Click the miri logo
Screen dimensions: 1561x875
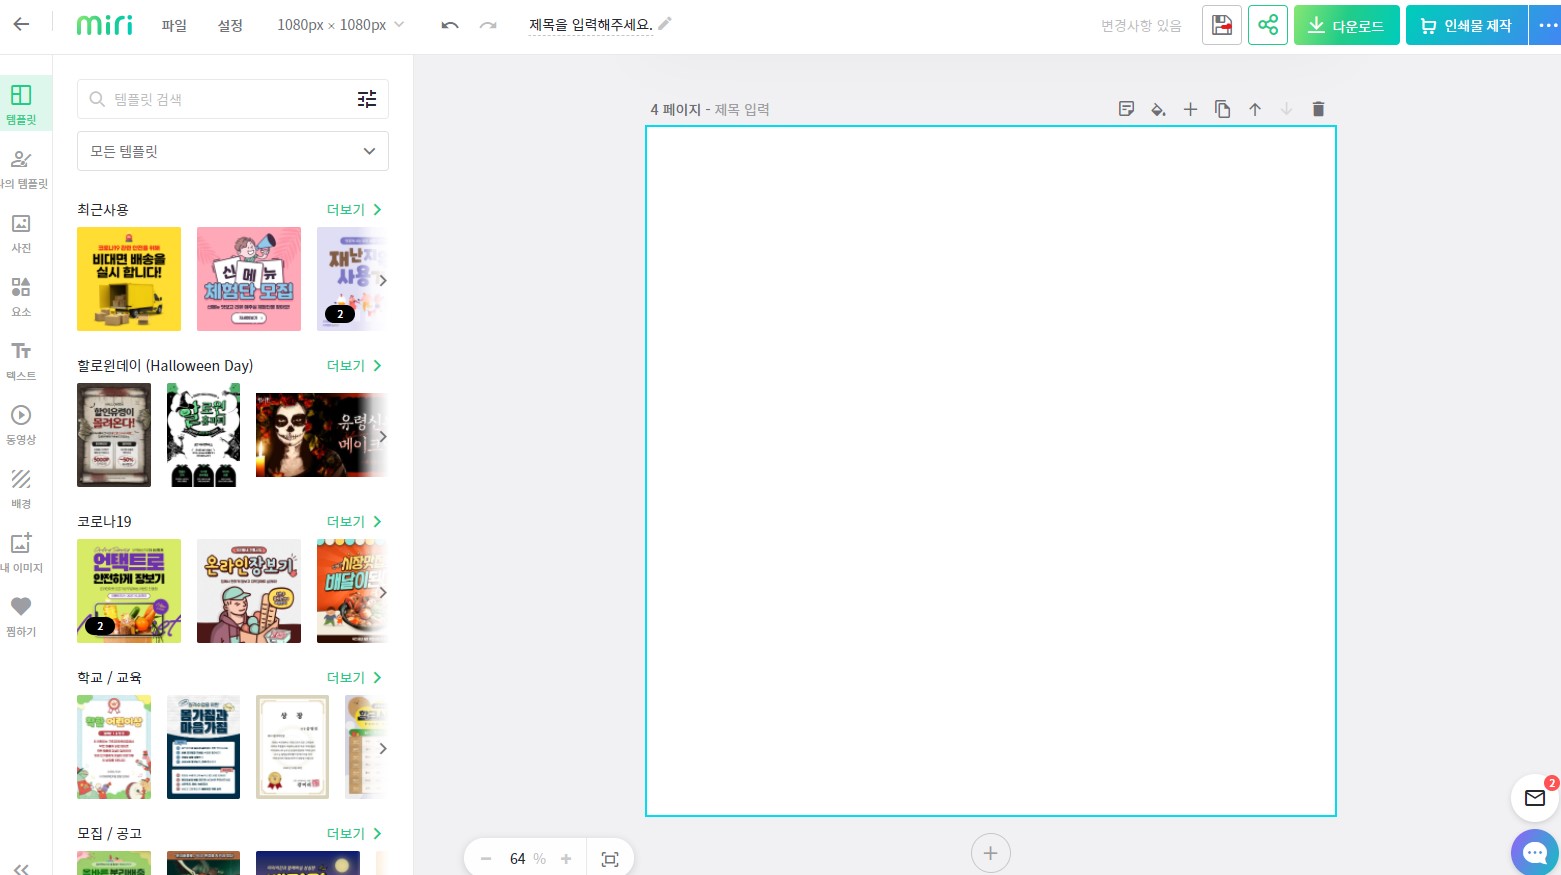[x=104, y=25]
